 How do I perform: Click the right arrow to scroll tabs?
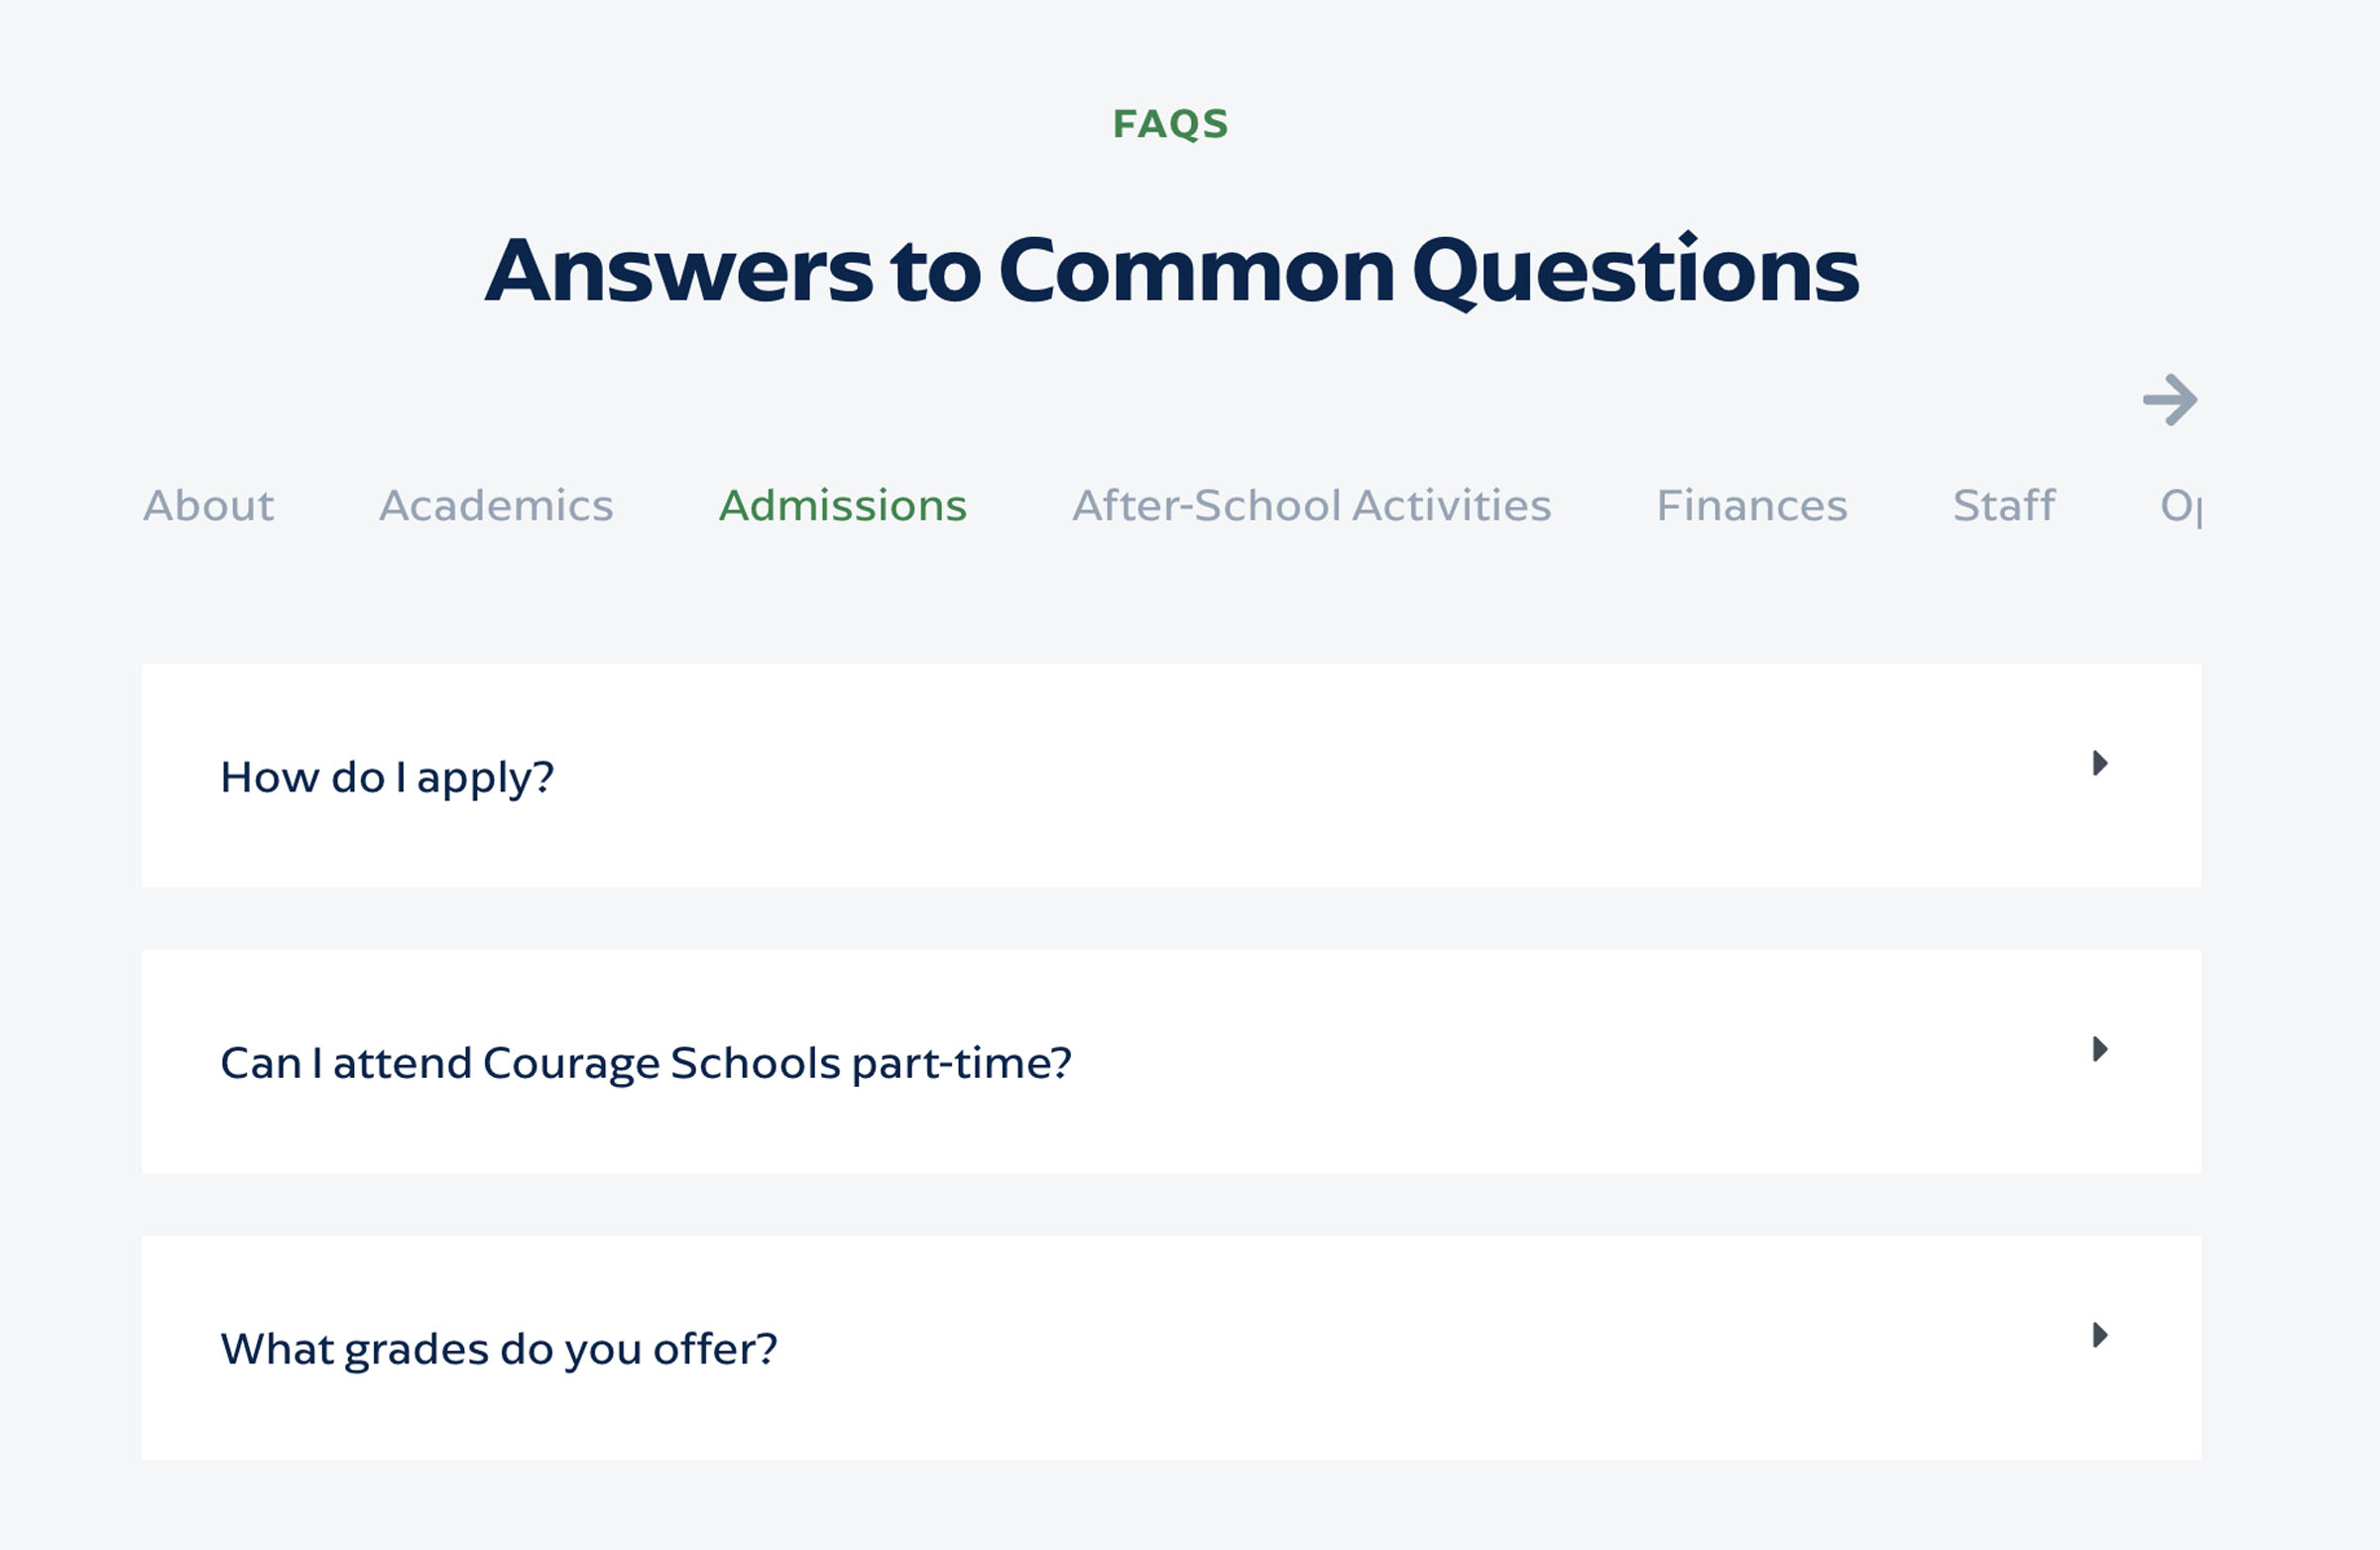click(2170, 400)
